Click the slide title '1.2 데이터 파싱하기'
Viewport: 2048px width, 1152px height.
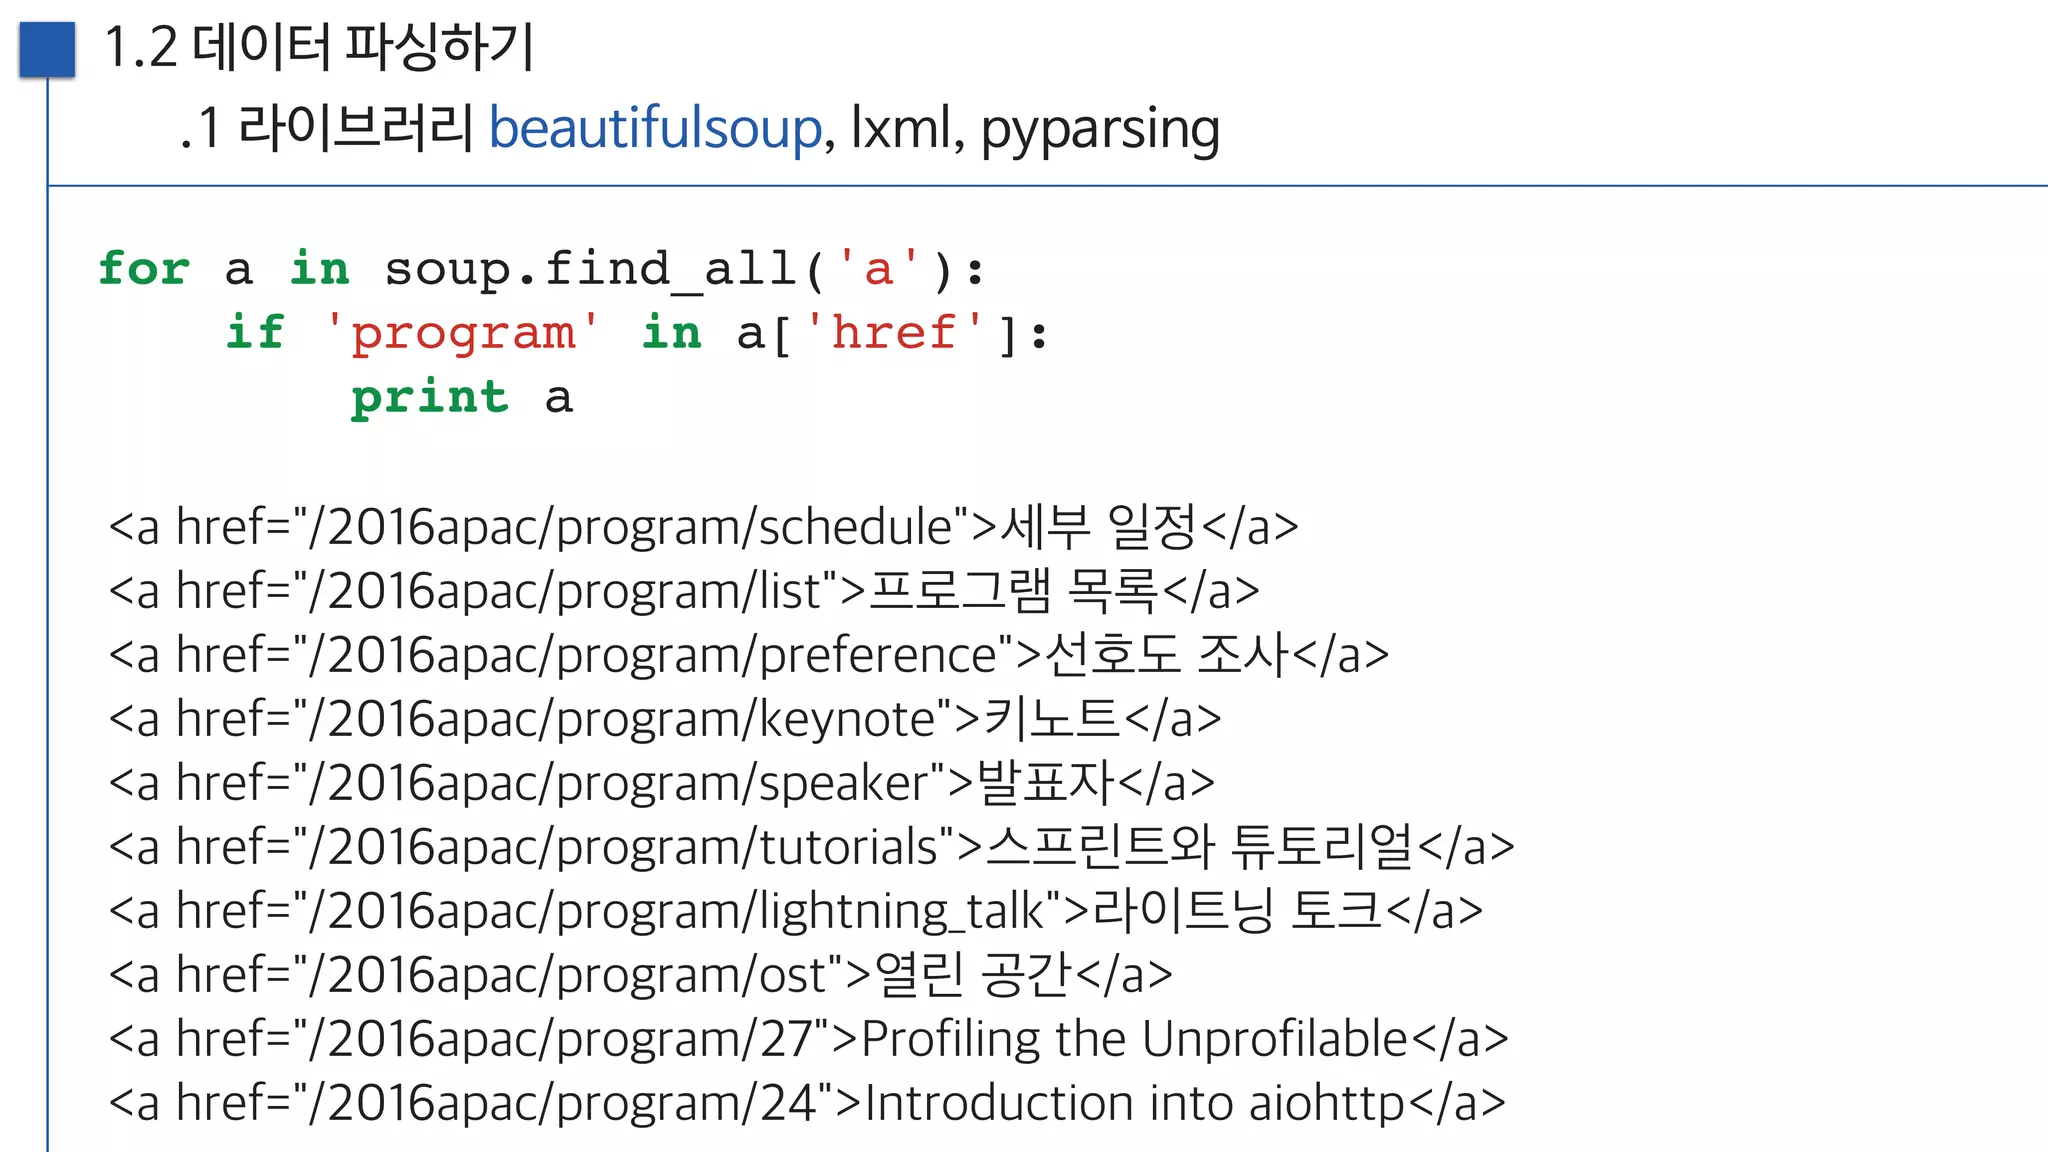point(319,47)
